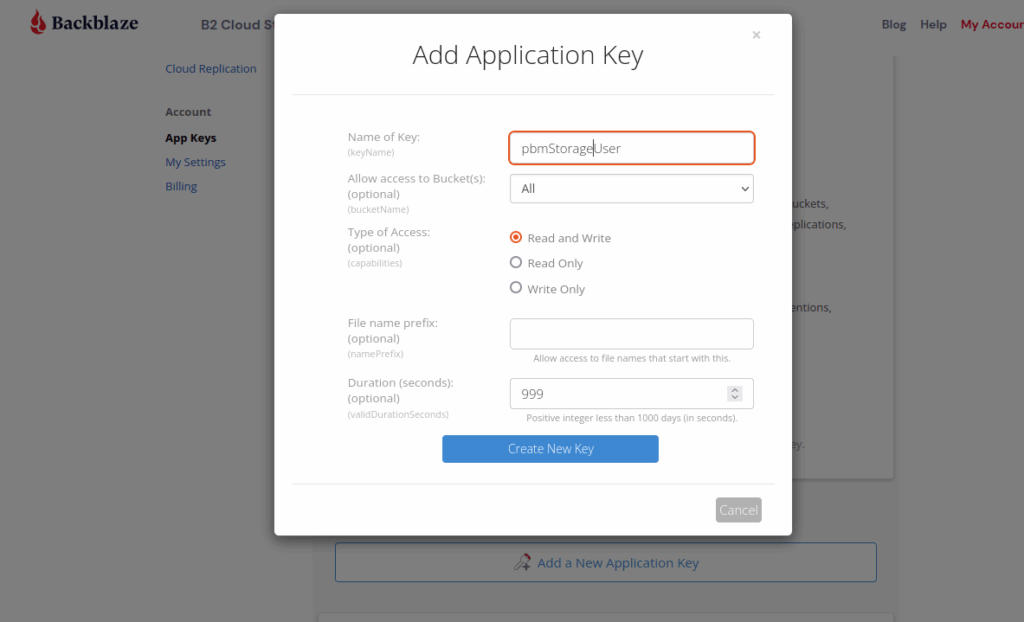Image resolution: width=1024 pixels, height=622 pixels.
Task: Increment the Duration value with the up arrow
Action: coord(738,389)
